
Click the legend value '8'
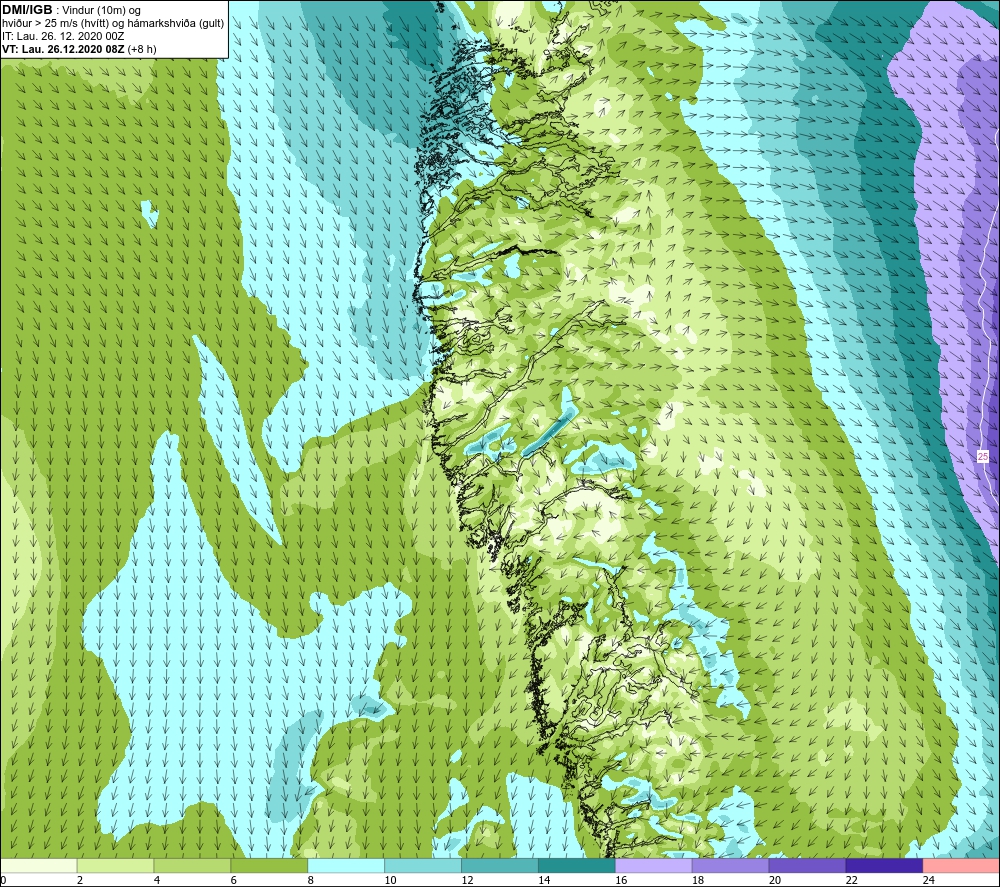[x=311, y=880]
